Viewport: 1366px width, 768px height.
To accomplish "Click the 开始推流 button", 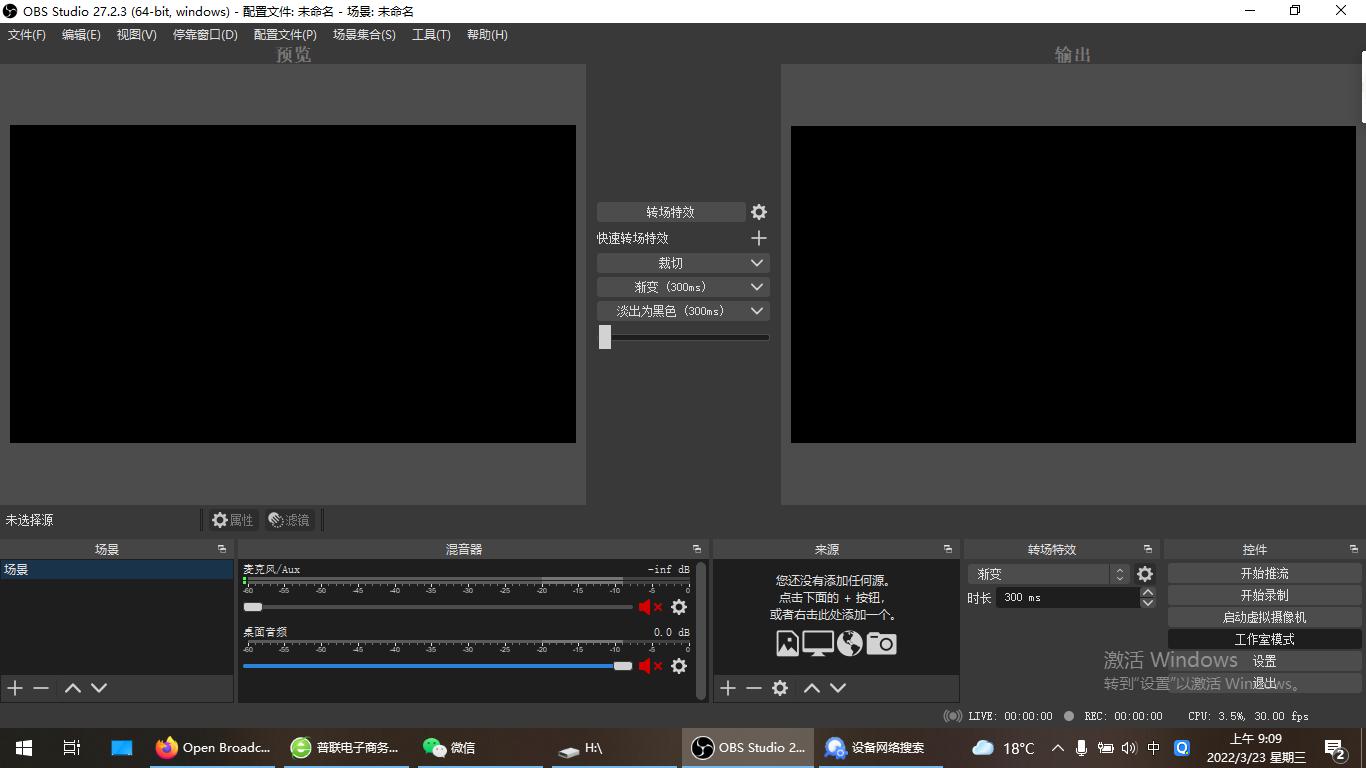I will coord(1264,573).
